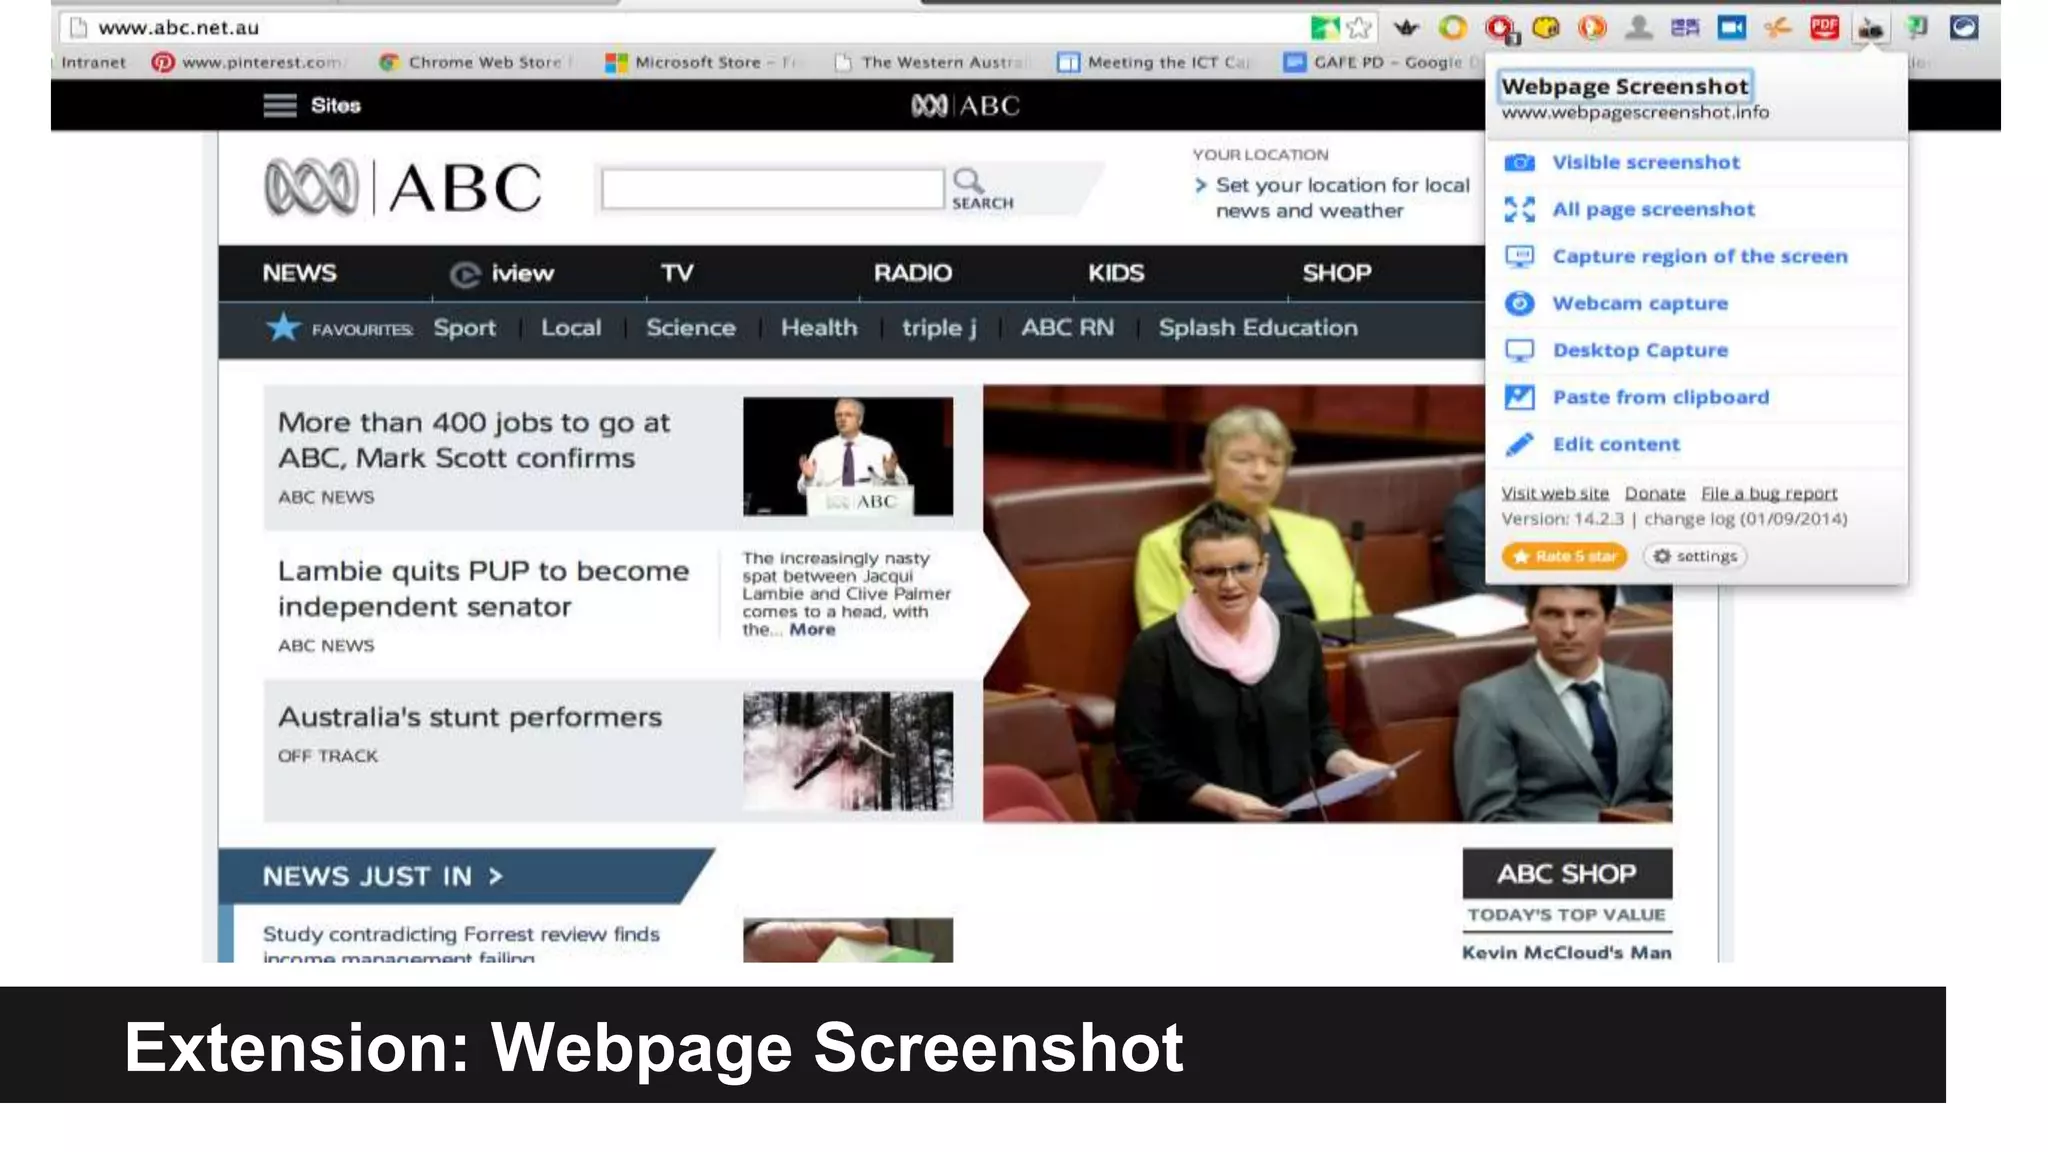The width and height of the screenshot is (2048, 1152).
Task: Click the Visible screenshot camera icon
Action: coord(1519,162)
